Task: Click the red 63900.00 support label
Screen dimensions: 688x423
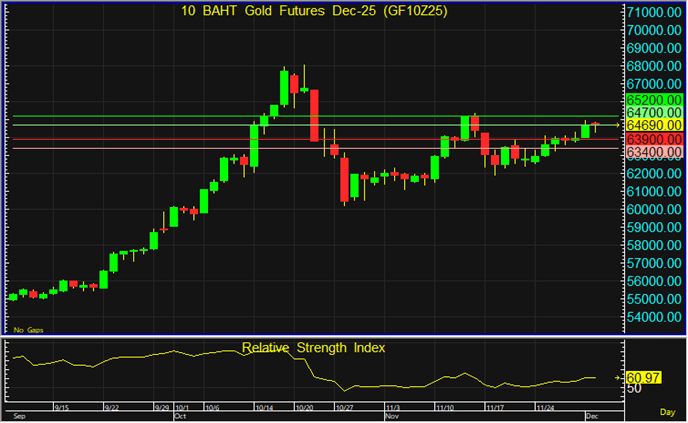Action: (x=653, y=139)
